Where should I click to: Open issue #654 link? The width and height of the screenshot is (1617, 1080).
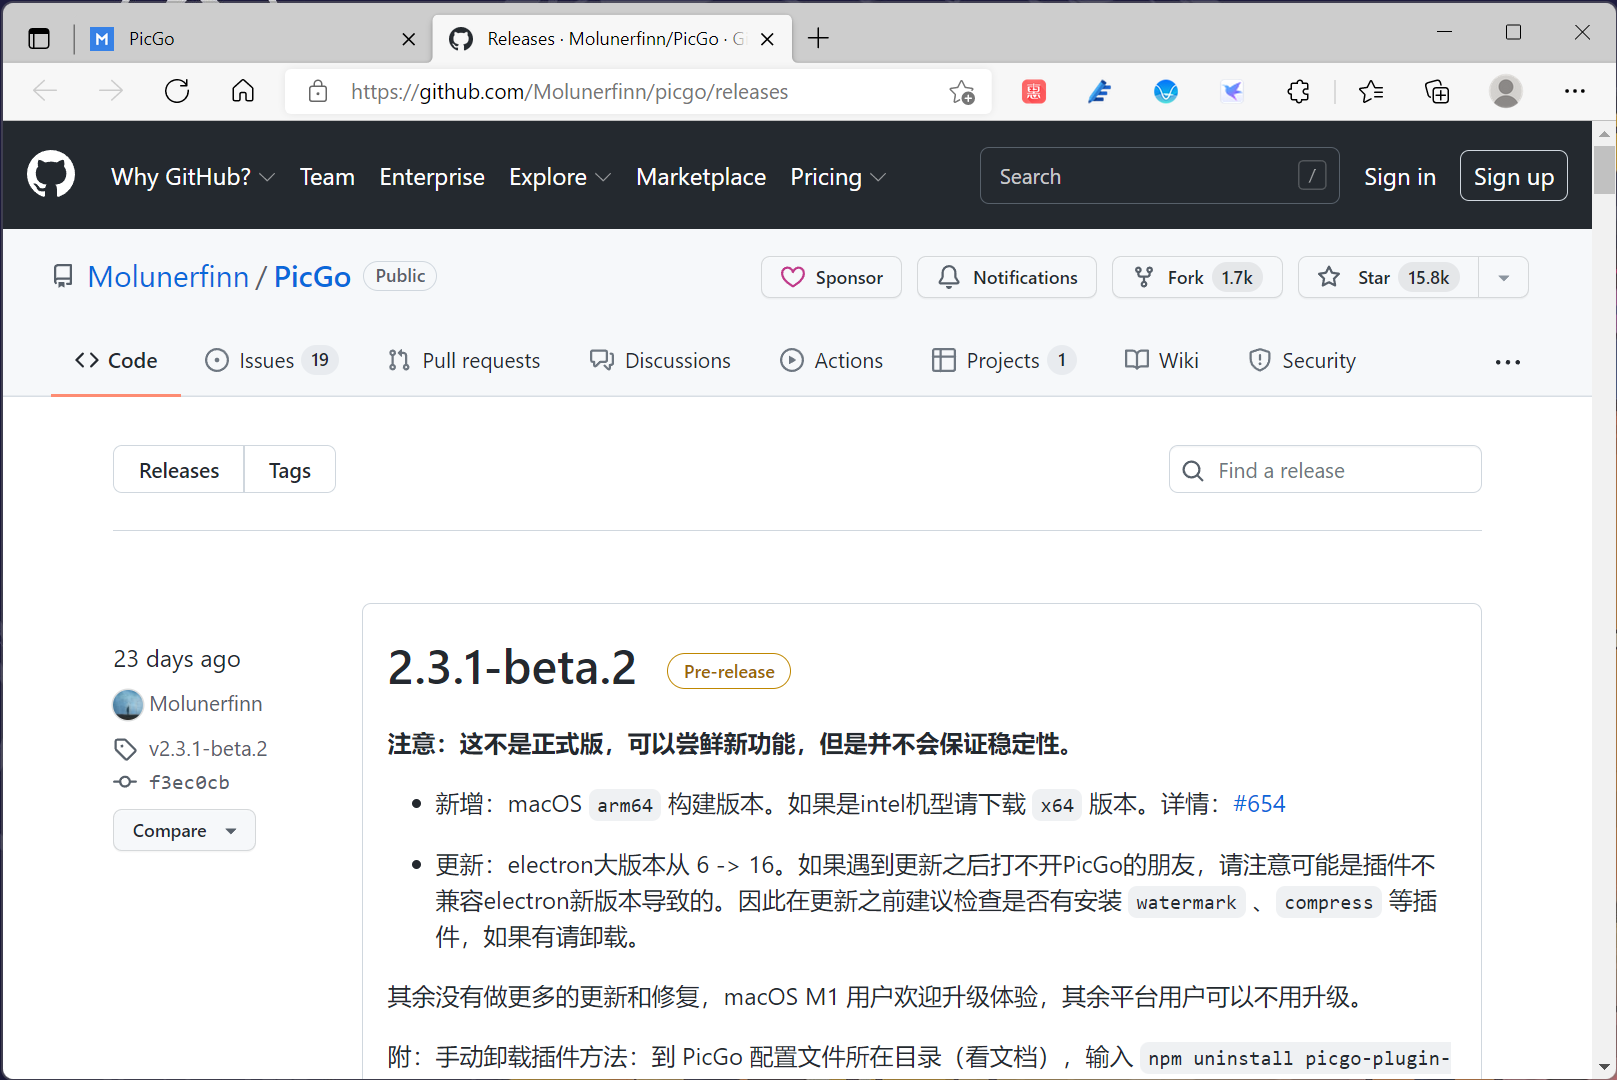point(1259,803)
